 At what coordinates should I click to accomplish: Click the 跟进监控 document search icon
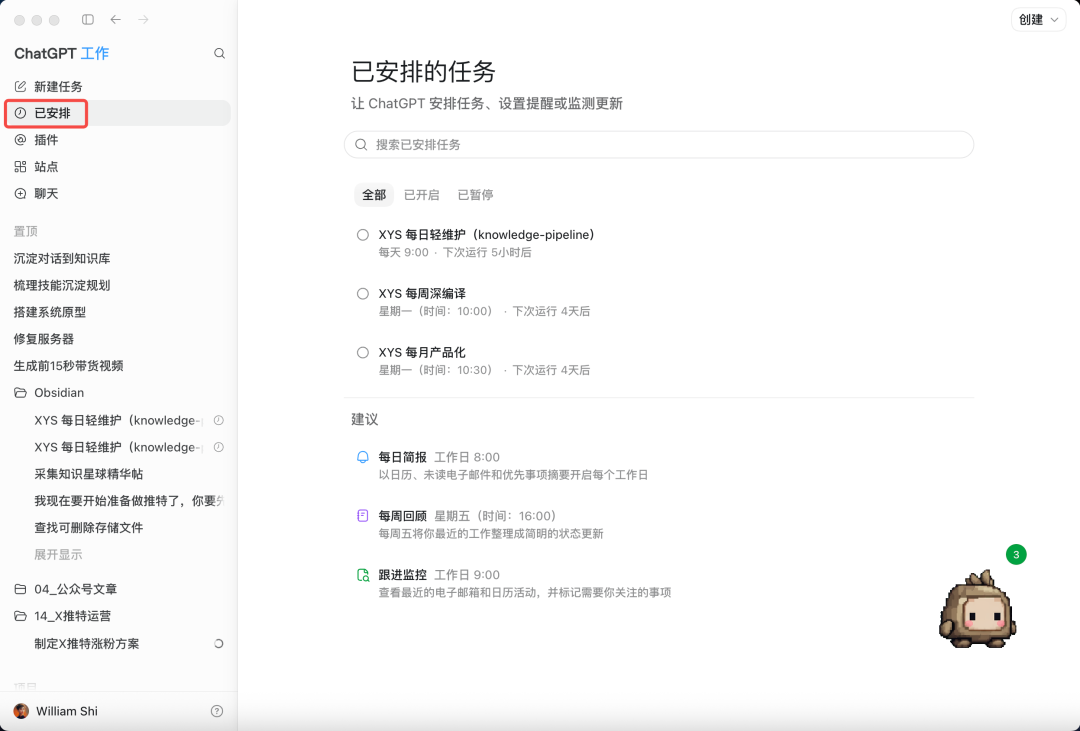point(362,575)
